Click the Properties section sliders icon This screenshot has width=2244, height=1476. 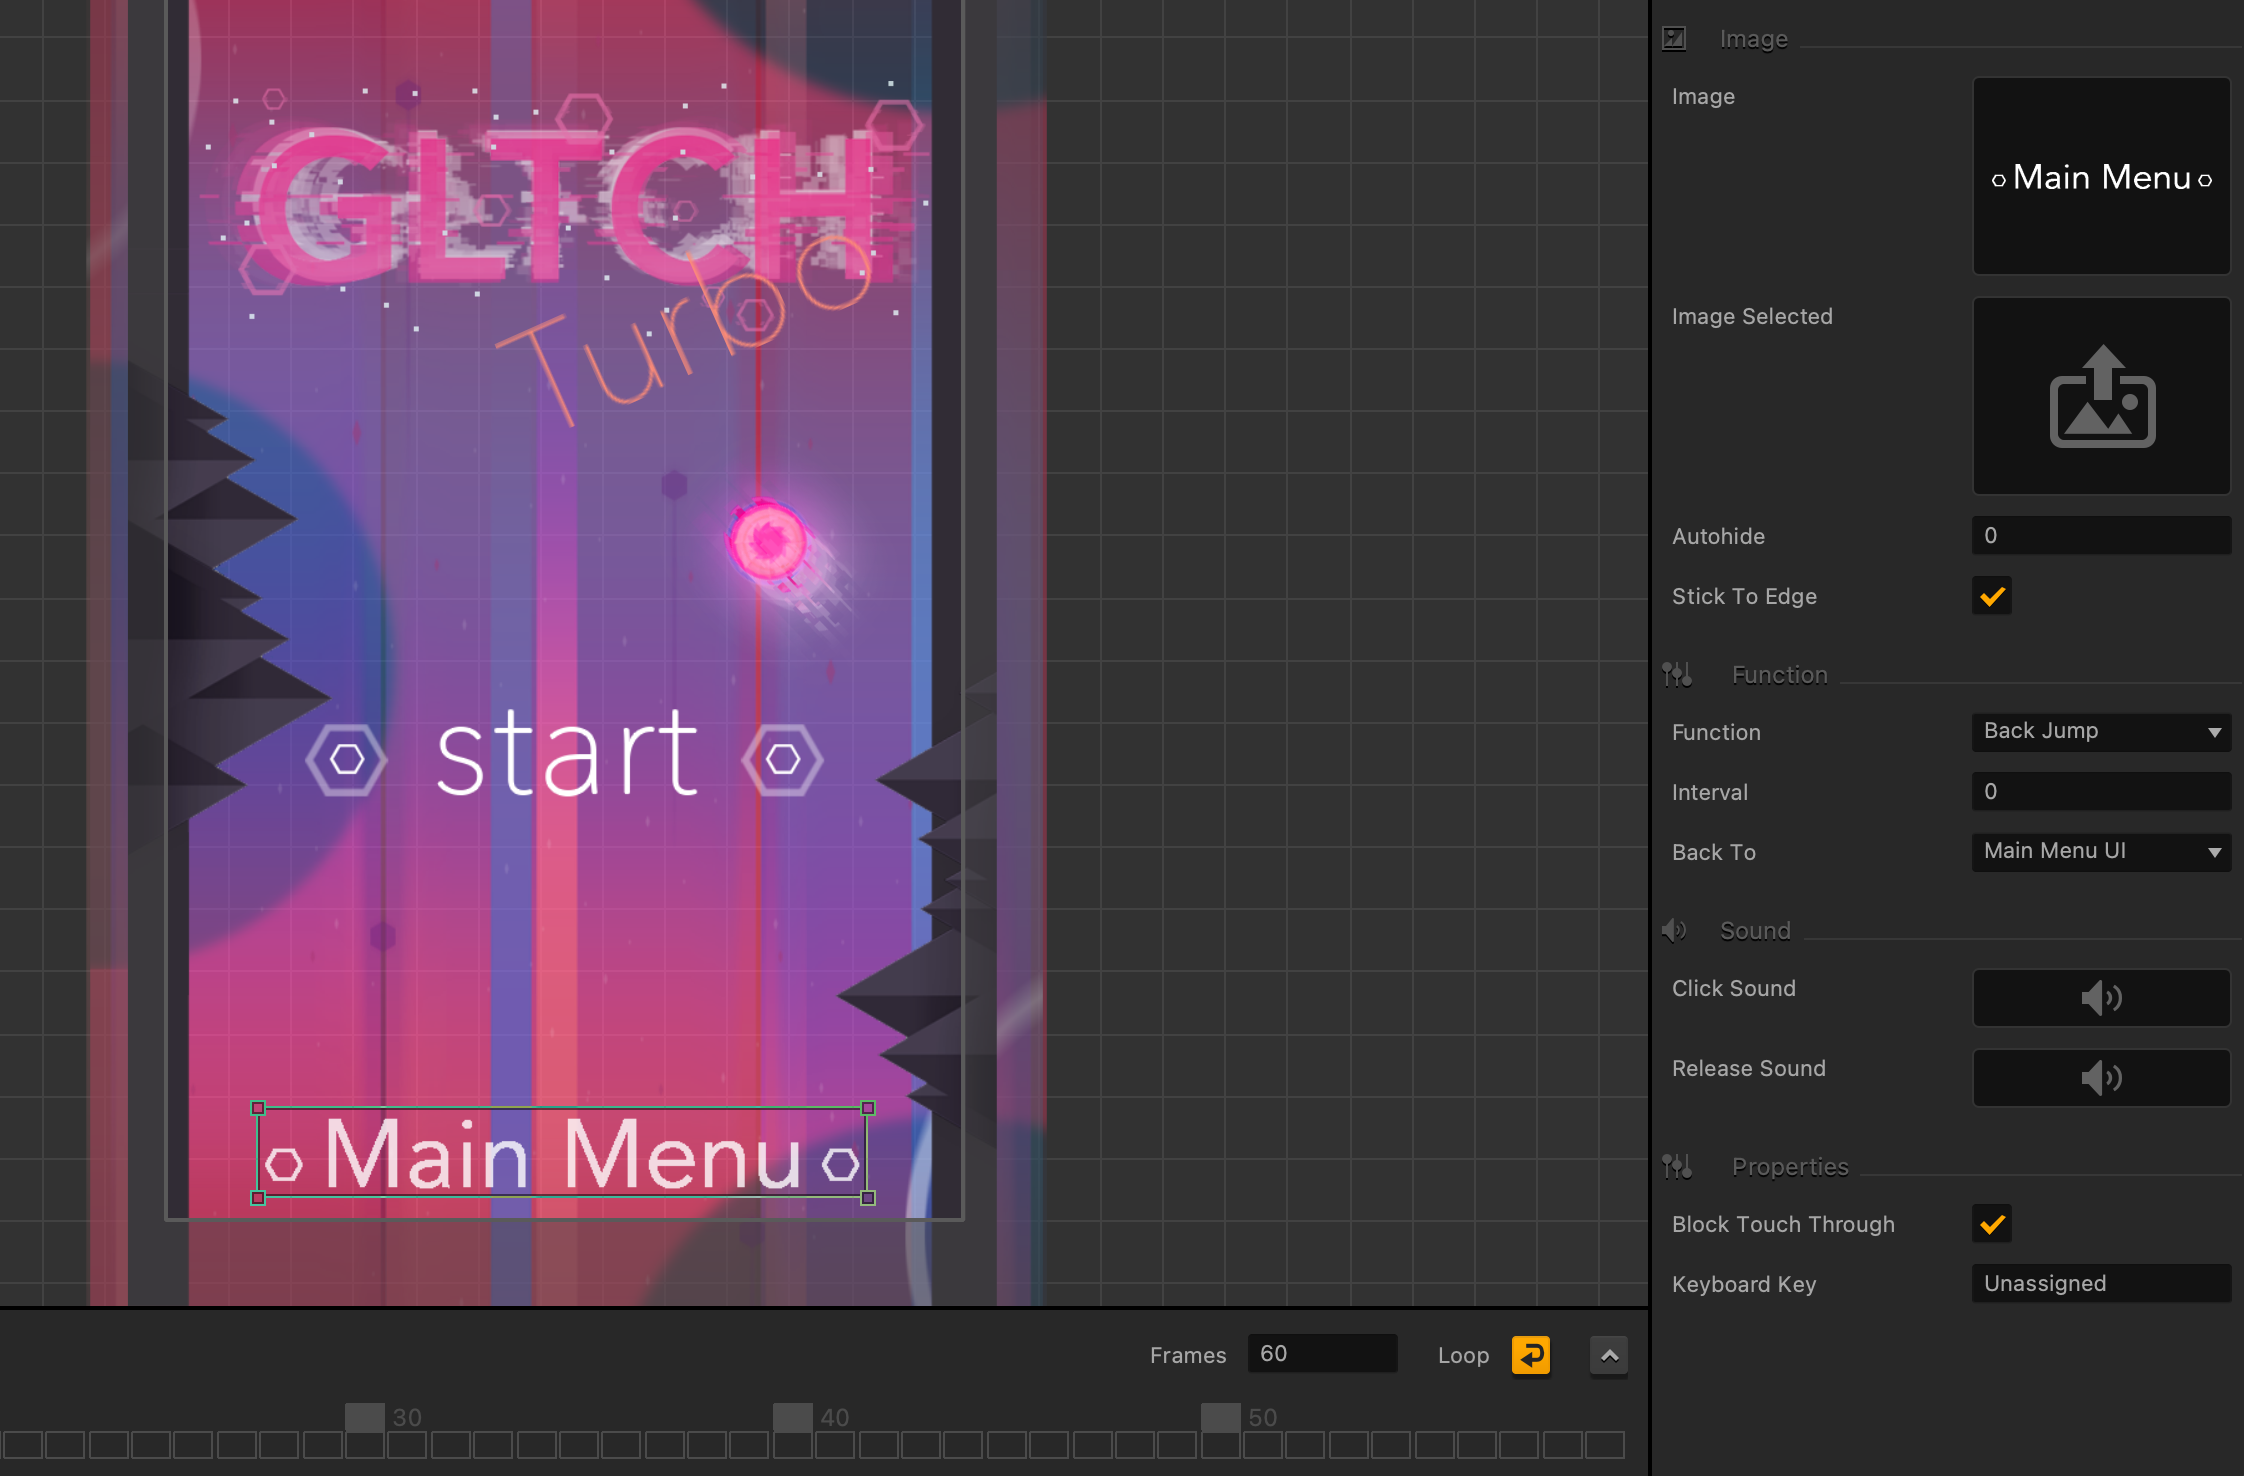(x=1677, y=1166)
